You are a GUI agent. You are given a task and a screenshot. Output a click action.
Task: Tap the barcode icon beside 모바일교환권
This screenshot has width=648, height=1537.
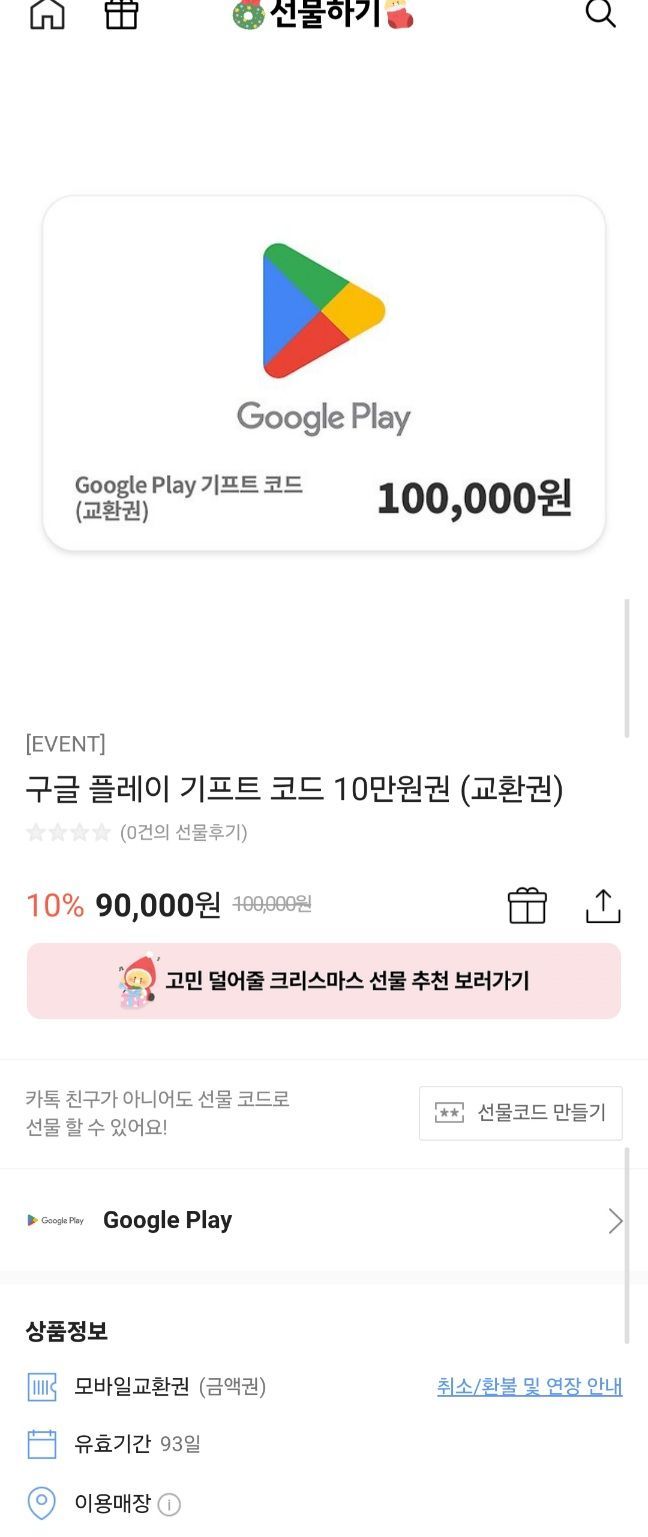39,1386
